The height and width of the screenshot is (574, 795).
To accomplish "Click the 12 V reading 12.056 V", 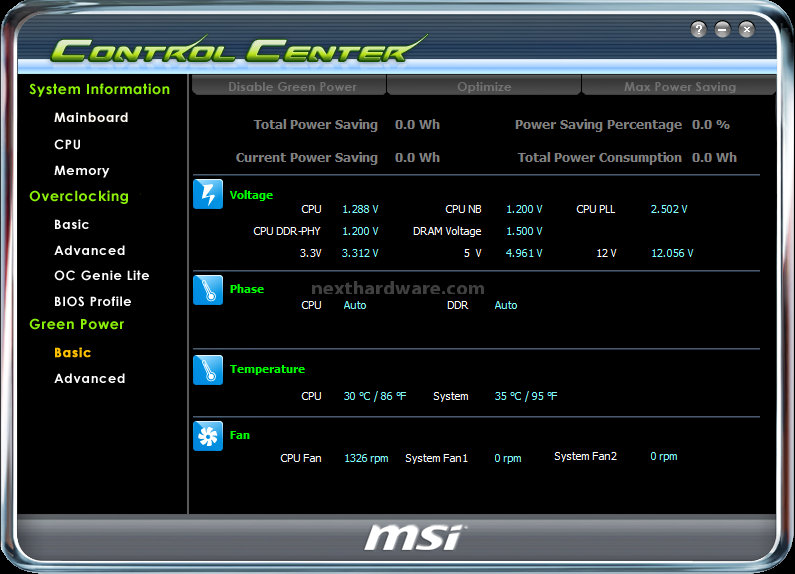I will 672,253.
